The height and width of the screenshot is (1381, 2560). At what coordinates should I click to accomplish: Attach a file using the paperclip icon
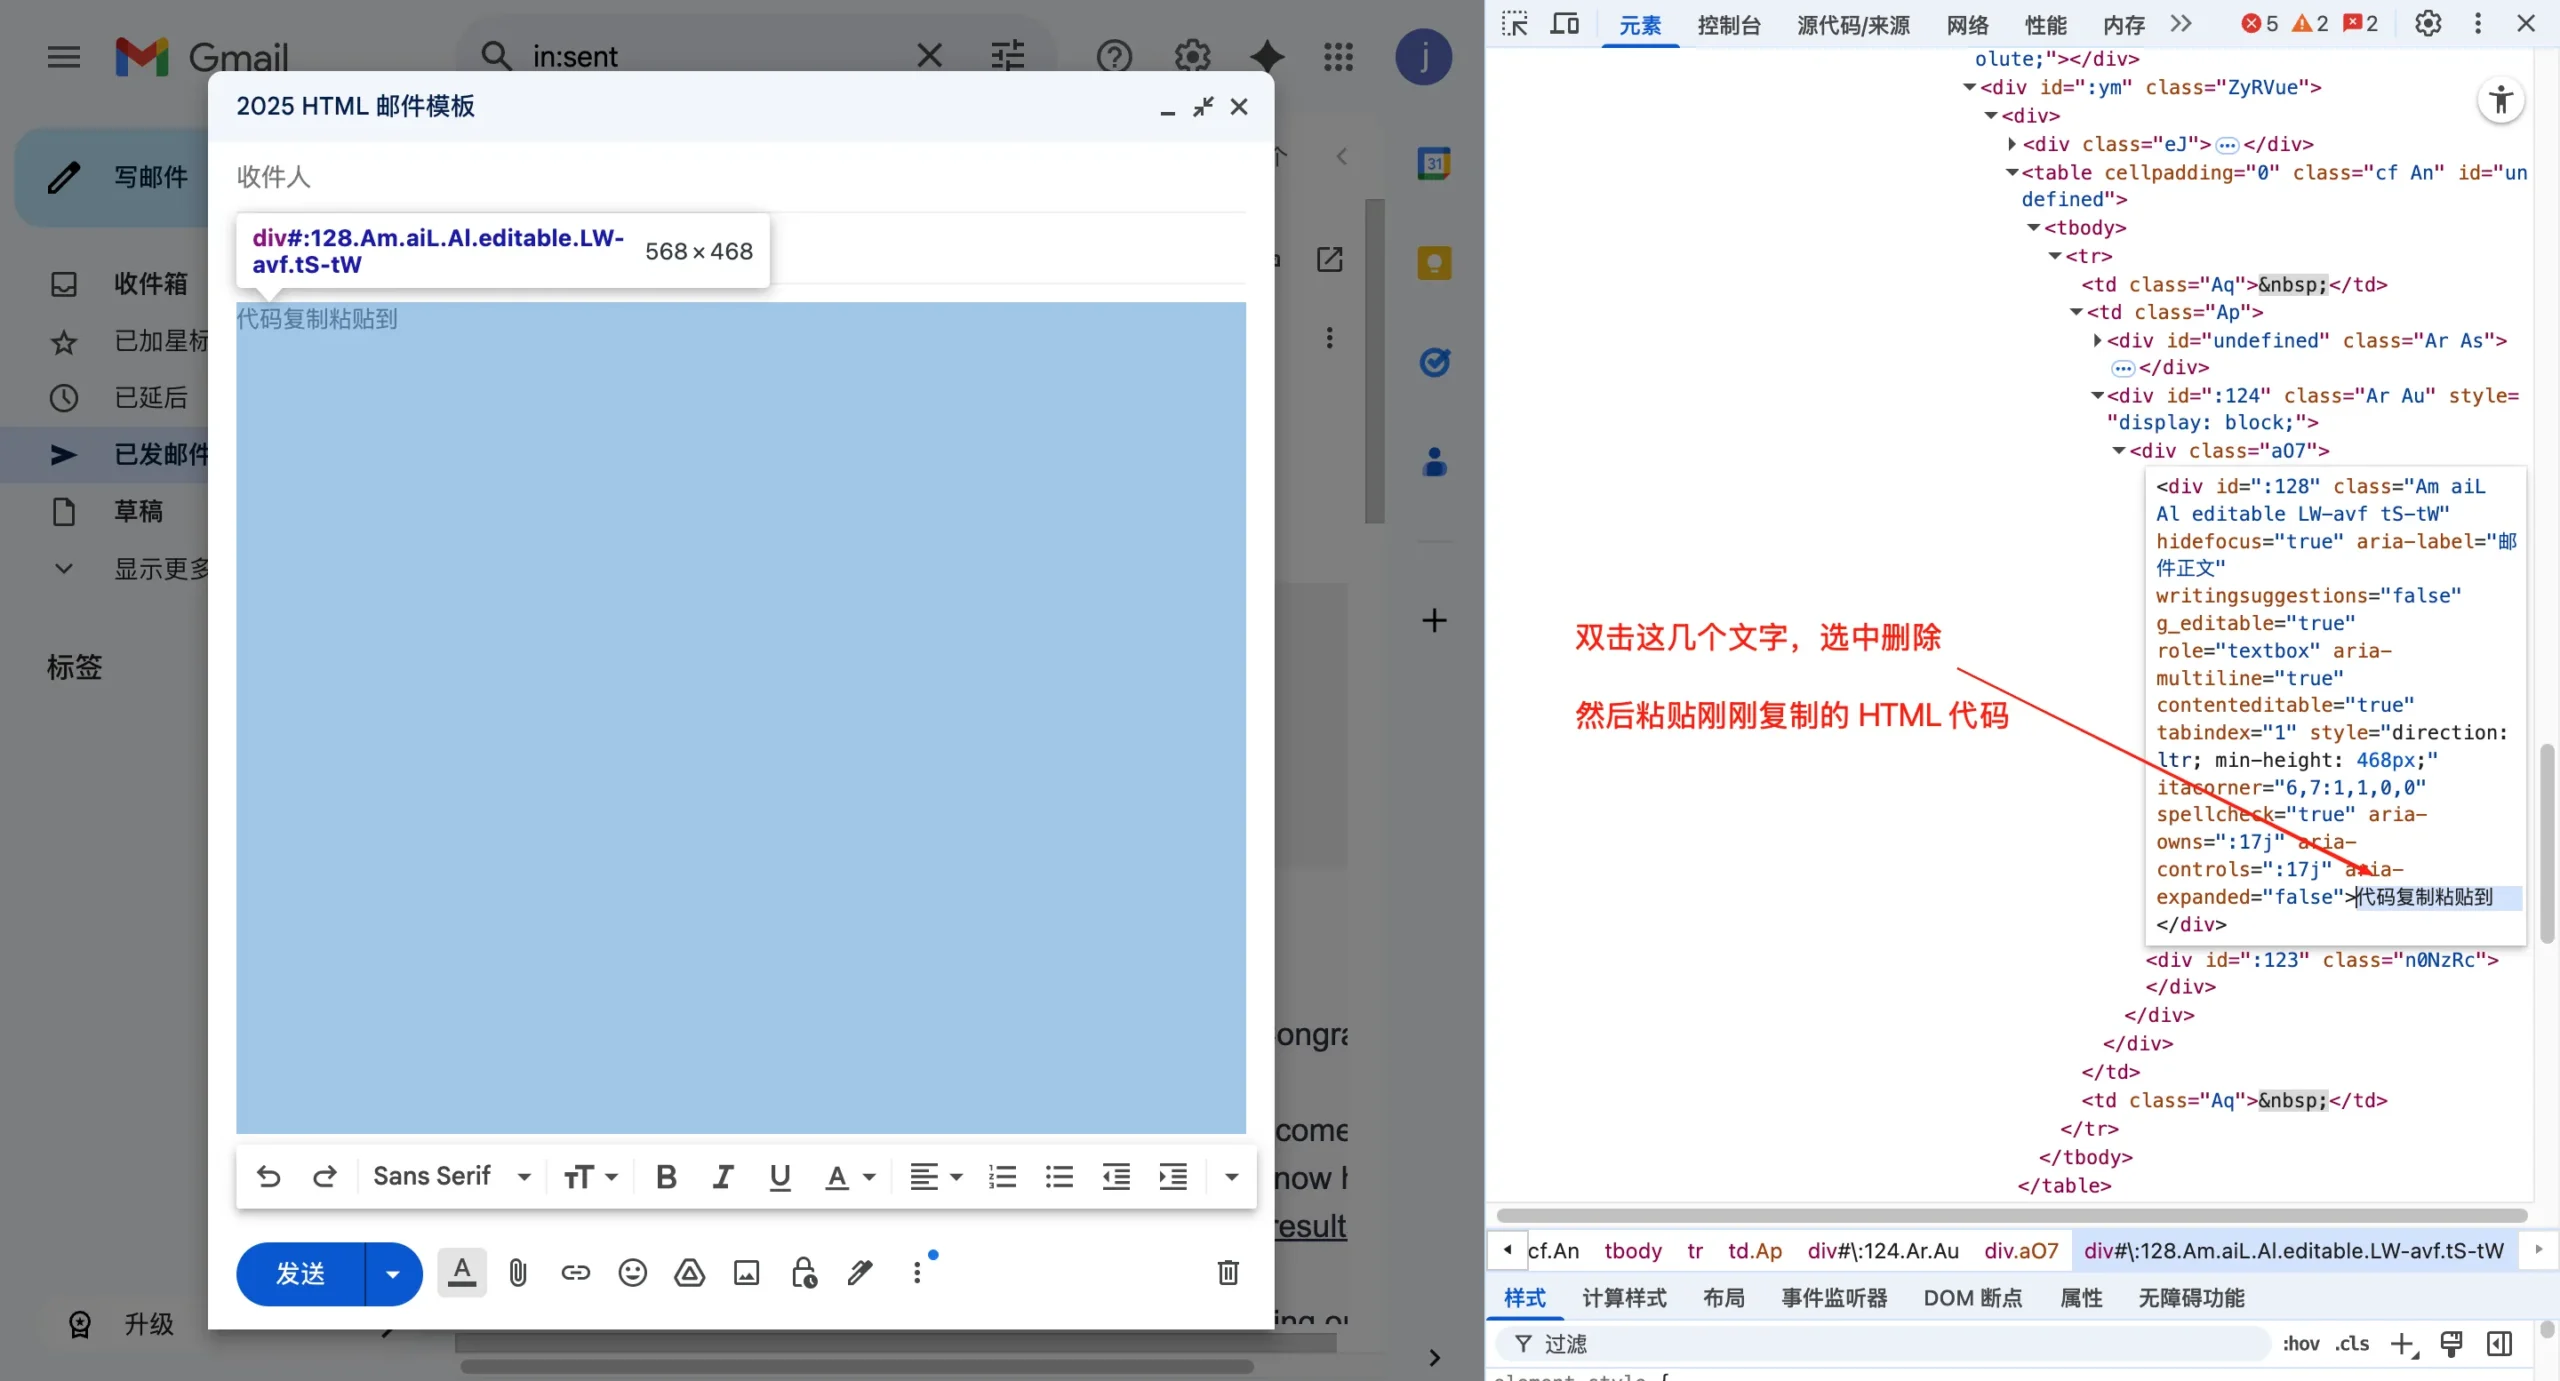pos(517,1272)
